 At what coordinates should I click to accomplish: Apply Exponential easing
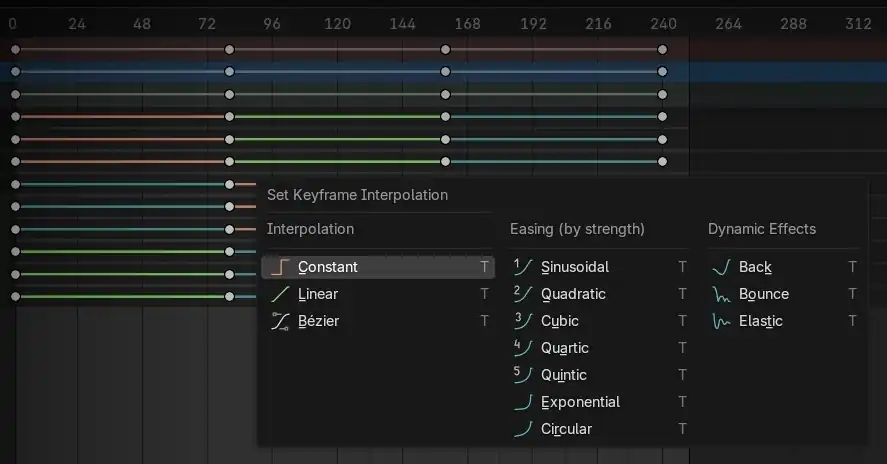pyautogui.click(x=580, y=402)
